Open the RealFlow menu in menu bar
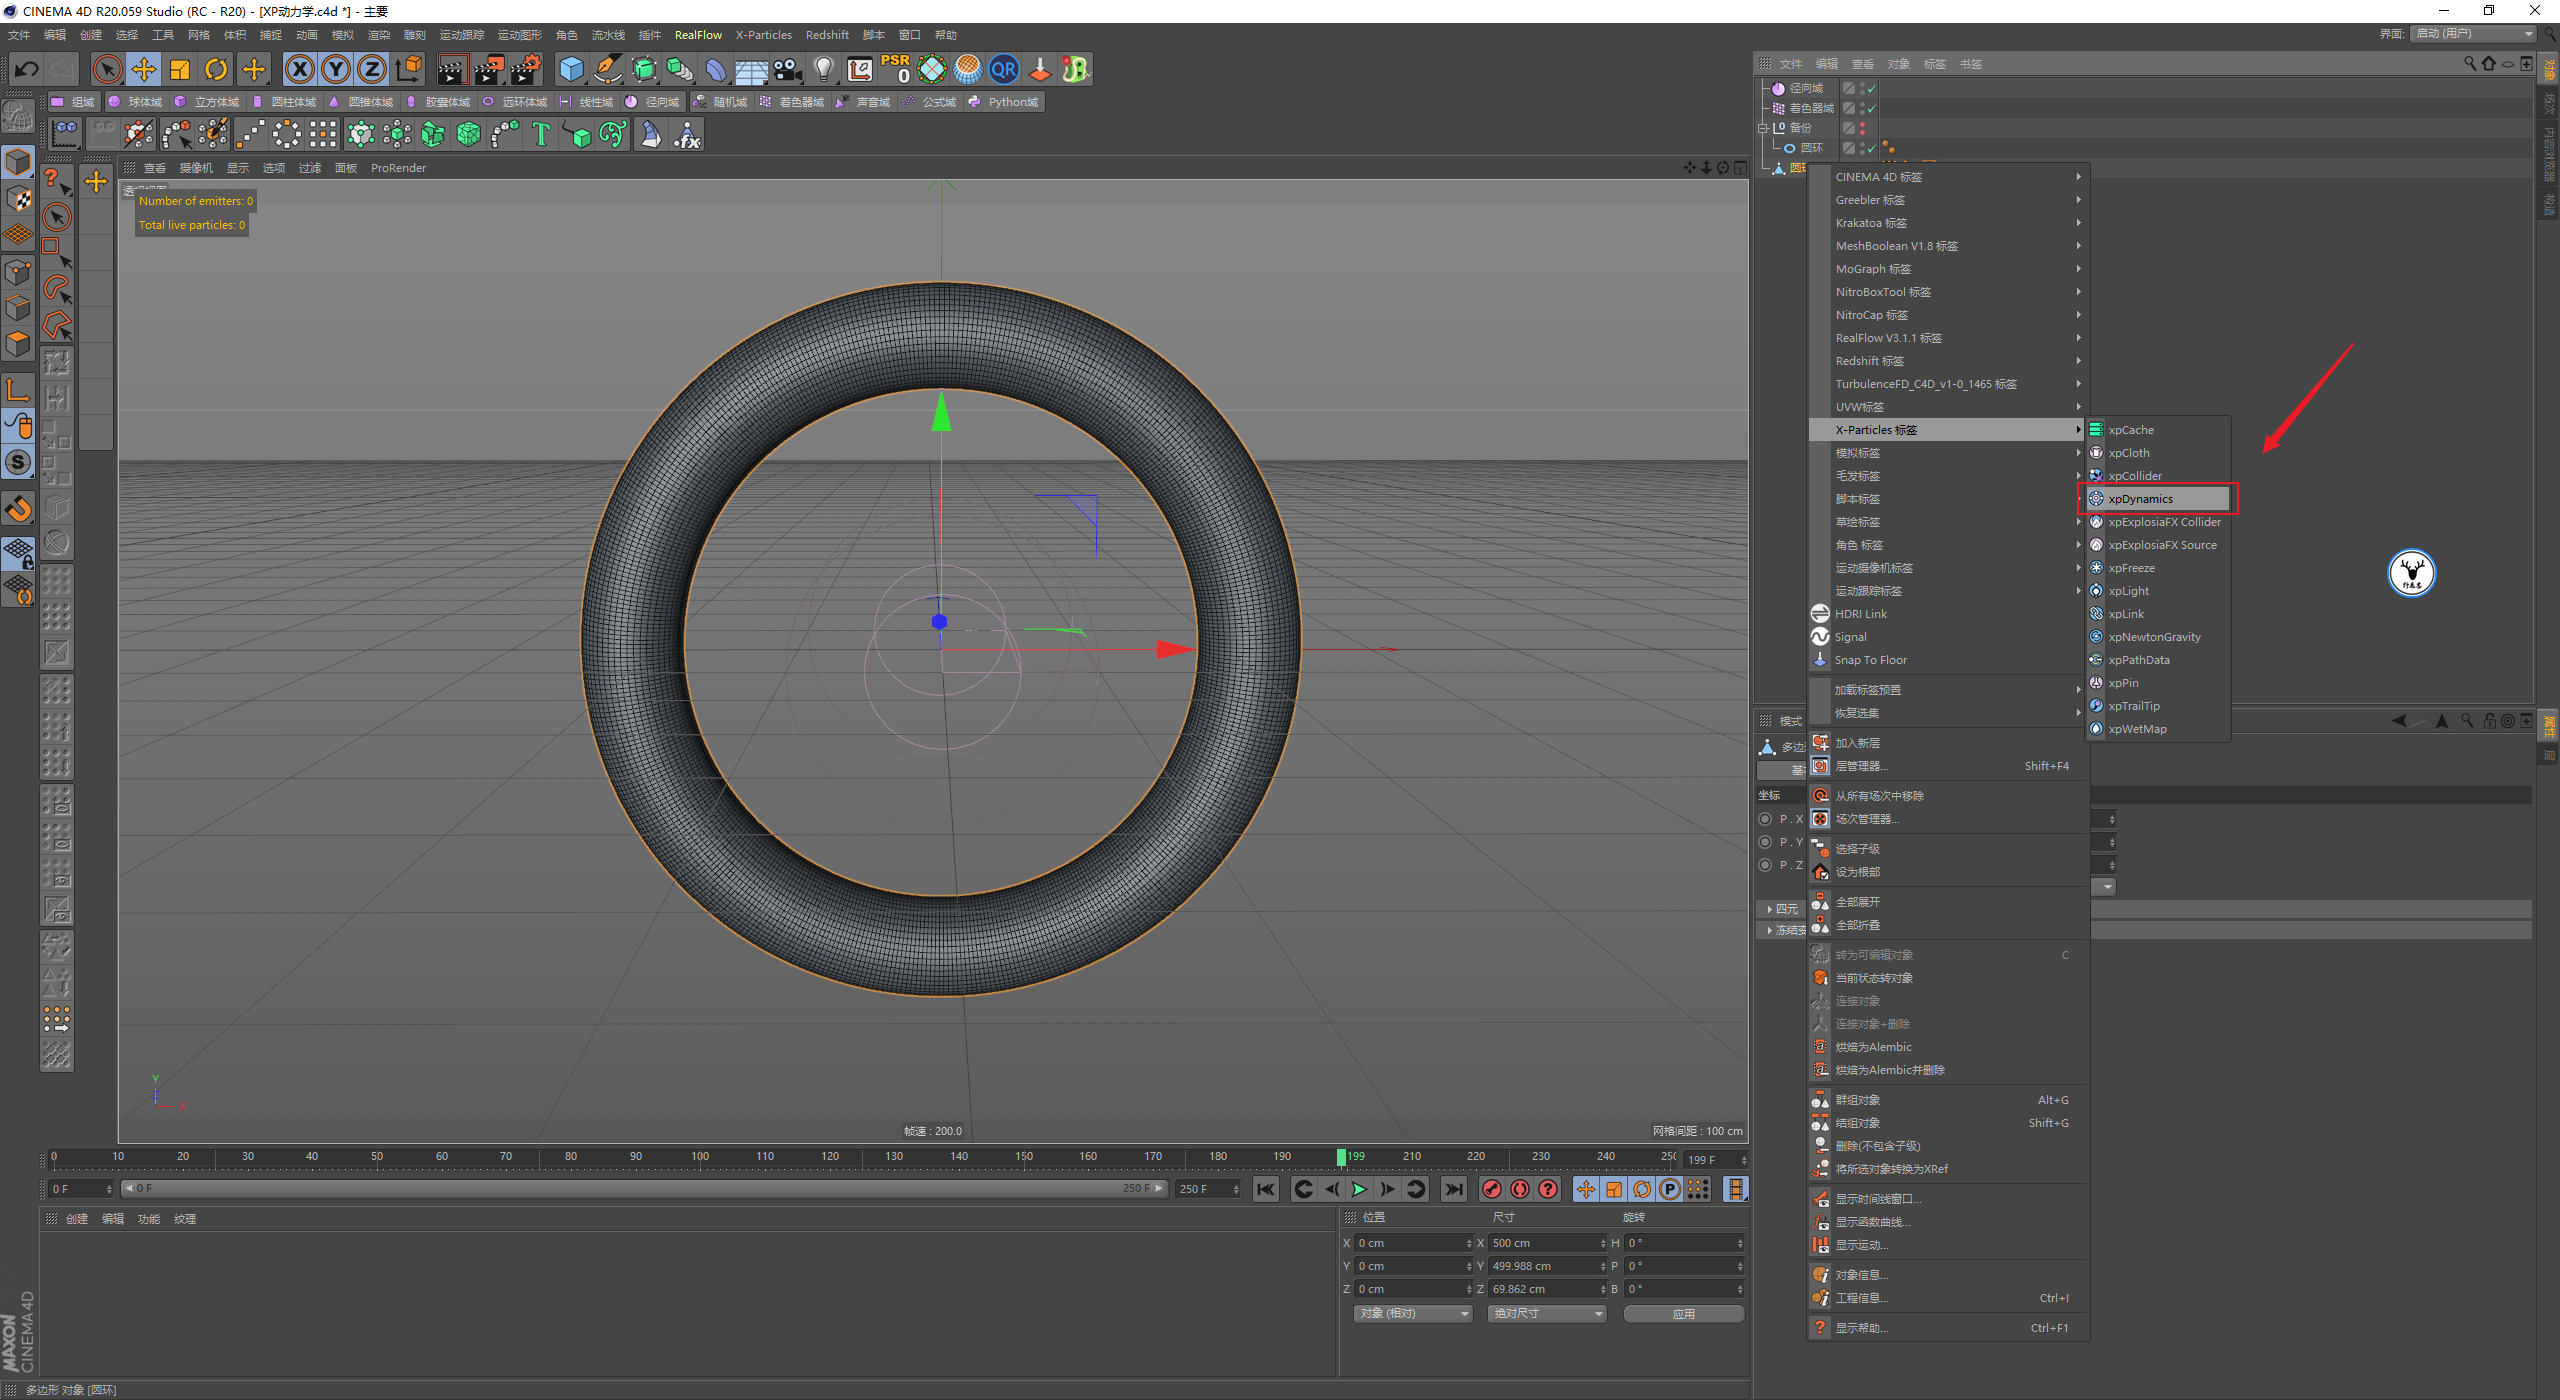 point(698,35)
